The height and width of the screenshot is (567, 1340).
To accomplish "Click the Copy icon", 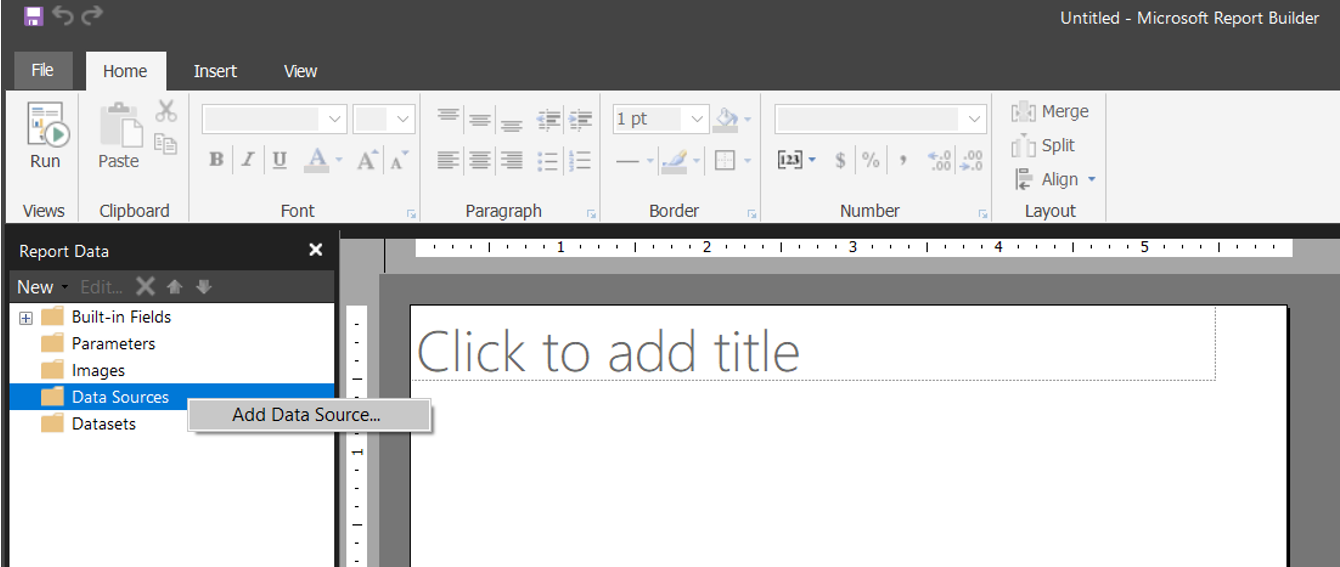I will (x=165, y=144).
